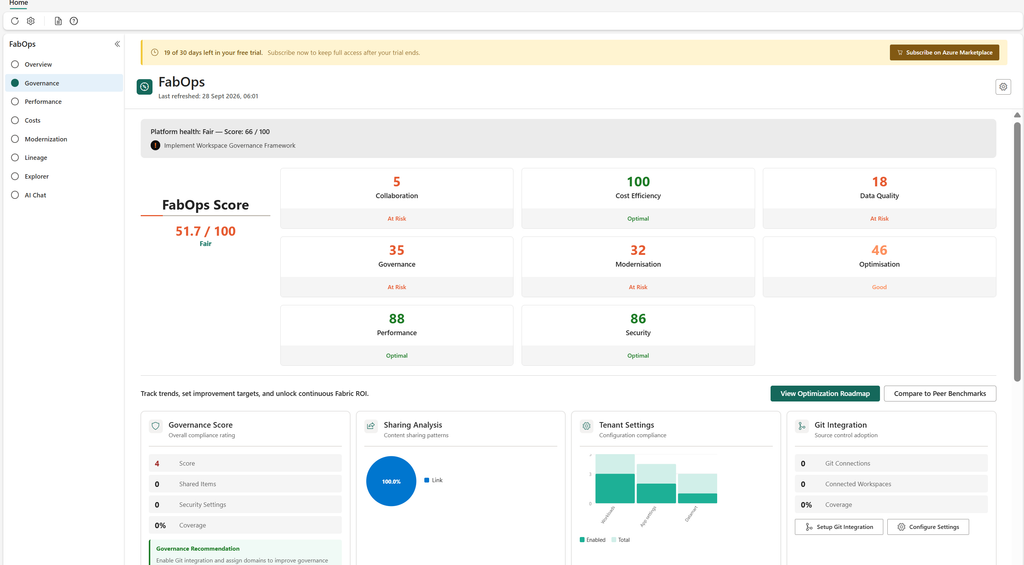Open the settings gear in top toolbar

[x=31, y=21]
